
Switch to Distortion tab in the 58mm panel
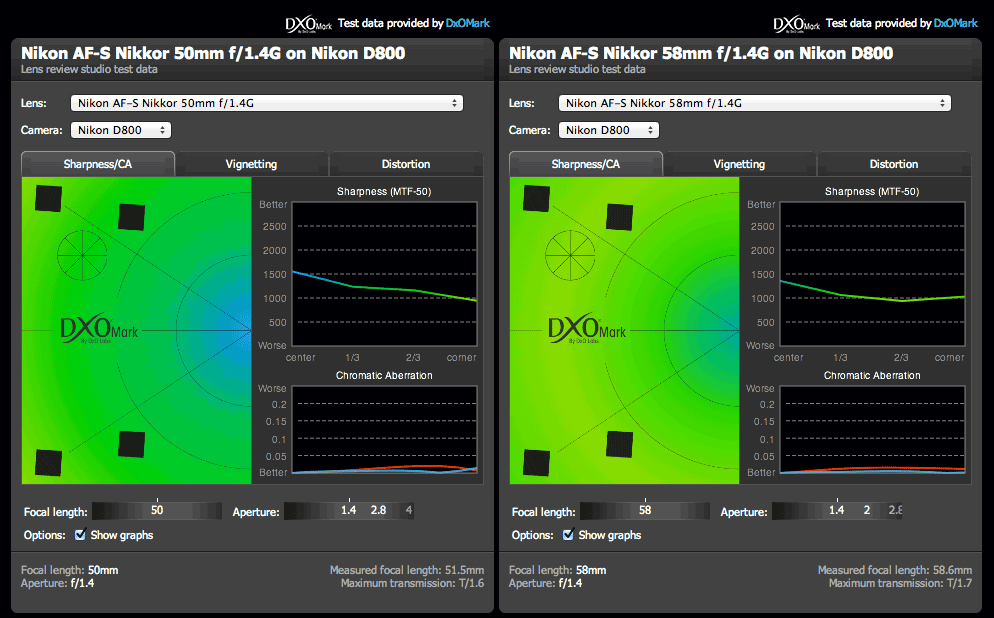(894, 164)
